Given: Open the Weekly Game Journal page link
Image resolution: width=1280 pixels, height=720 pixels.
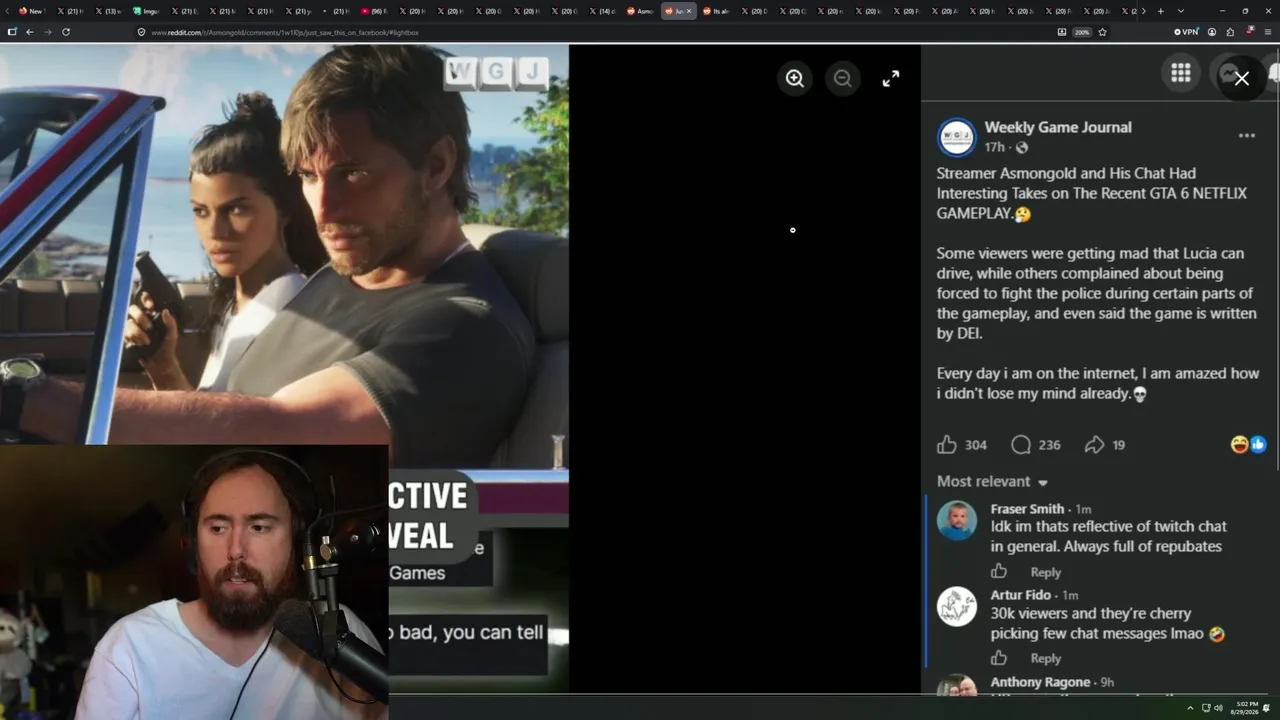Looking at the screenshot, I should (1058, 127).
